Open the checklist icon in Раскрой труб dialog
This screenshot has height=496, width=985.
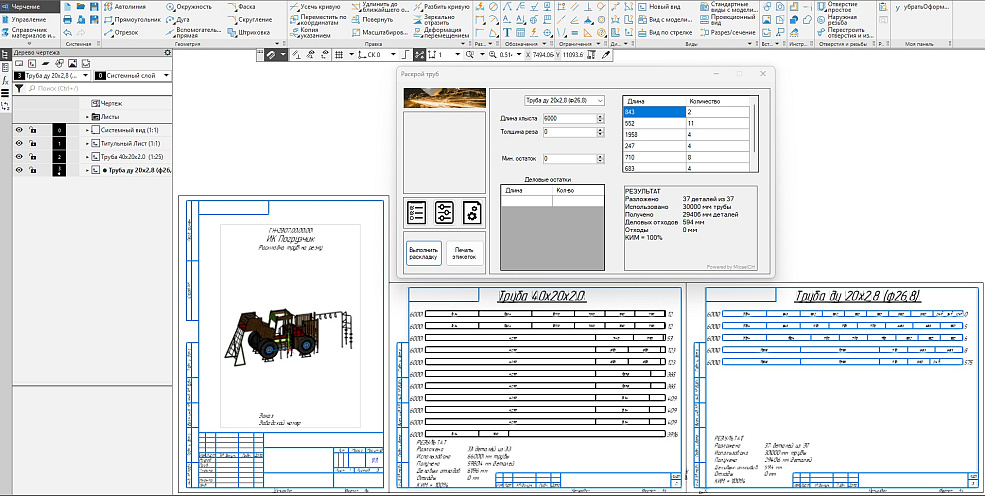point(418,212)
